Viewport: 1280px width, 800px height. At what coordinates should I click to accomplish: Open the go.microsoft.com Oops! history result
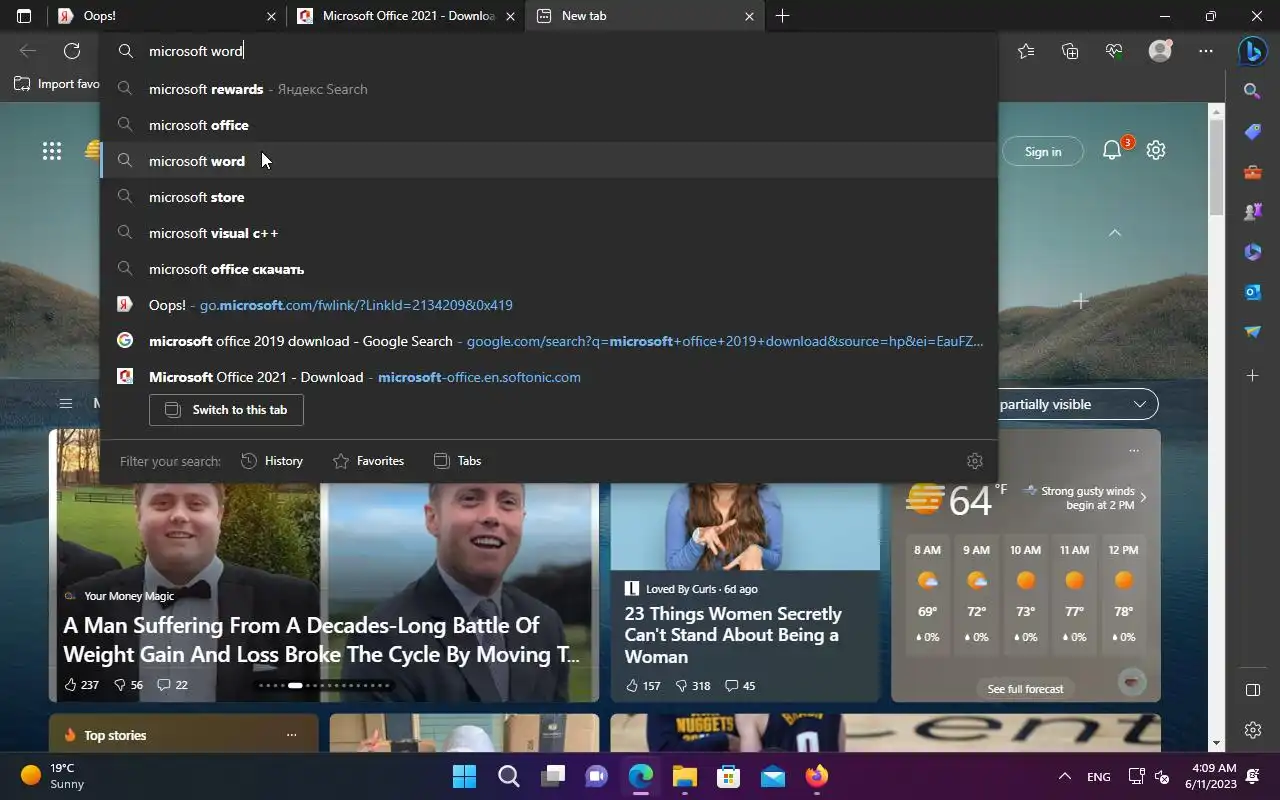[549, 305]
